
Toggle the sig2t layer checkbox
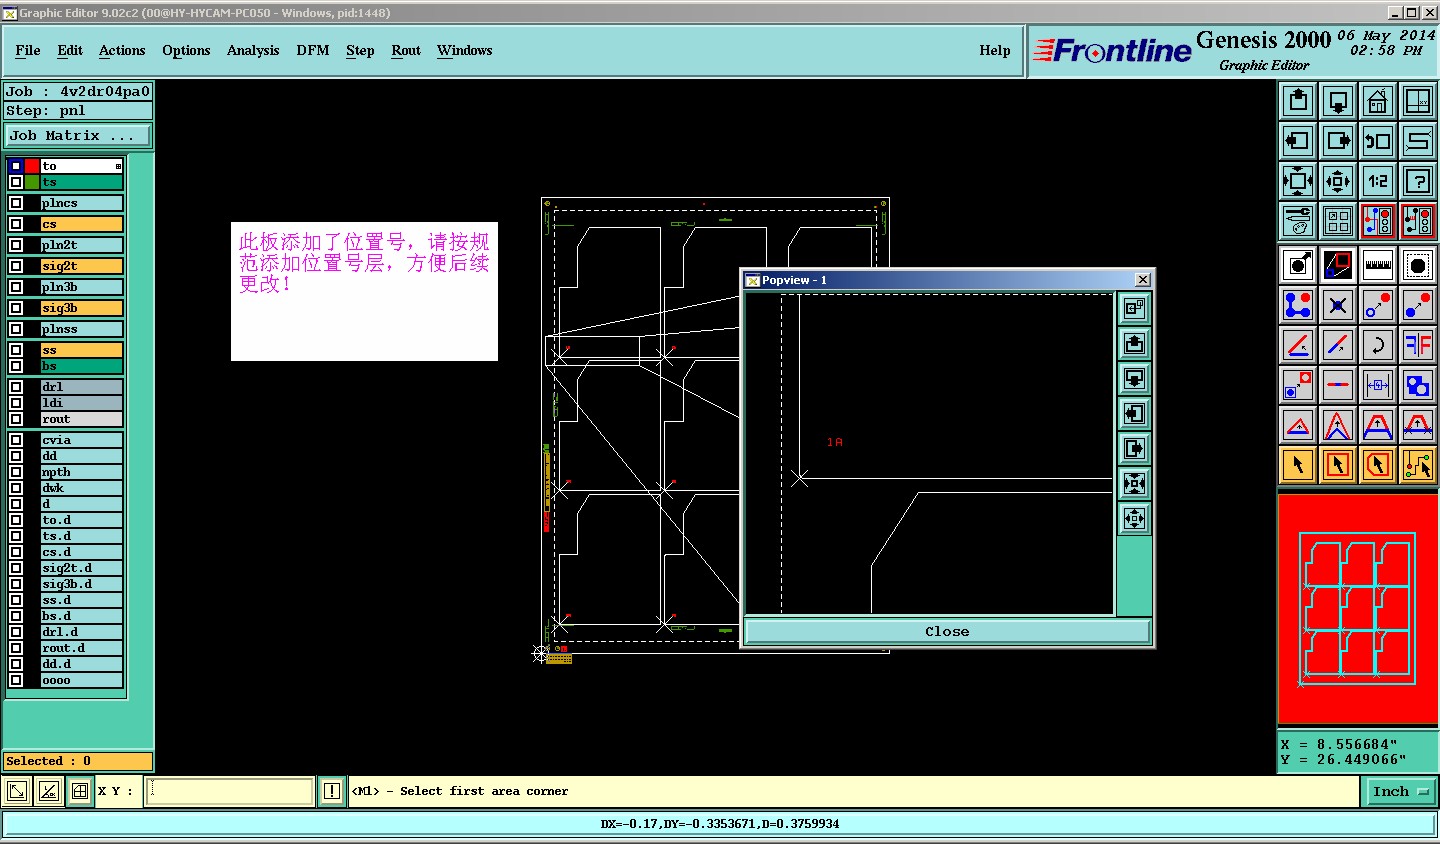tap(16, 266)
